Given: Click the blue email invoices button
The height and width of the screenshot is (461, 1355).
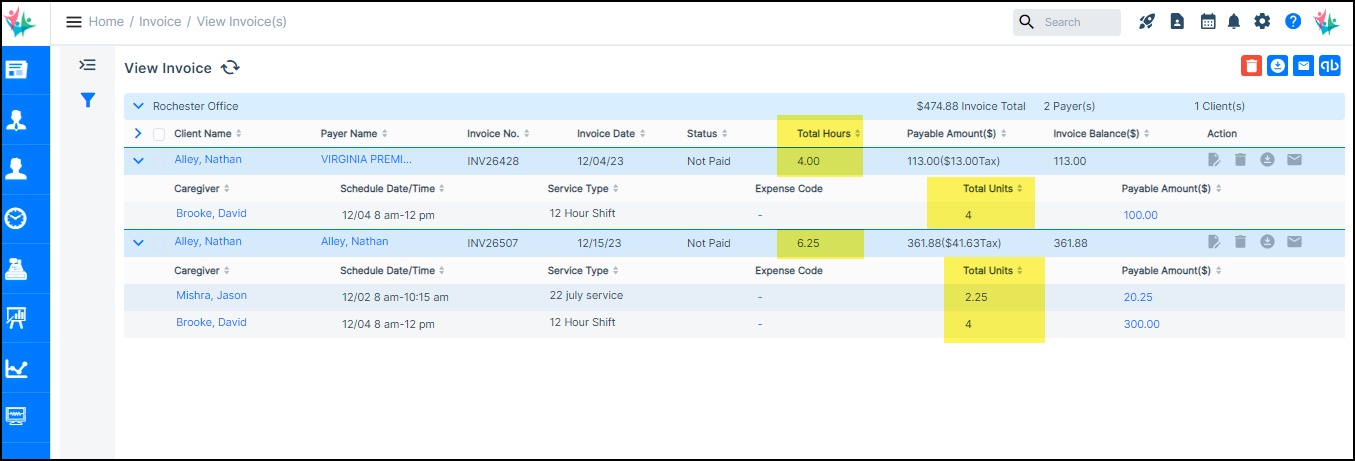Looking at the screenshot, I should (1303, 66).
